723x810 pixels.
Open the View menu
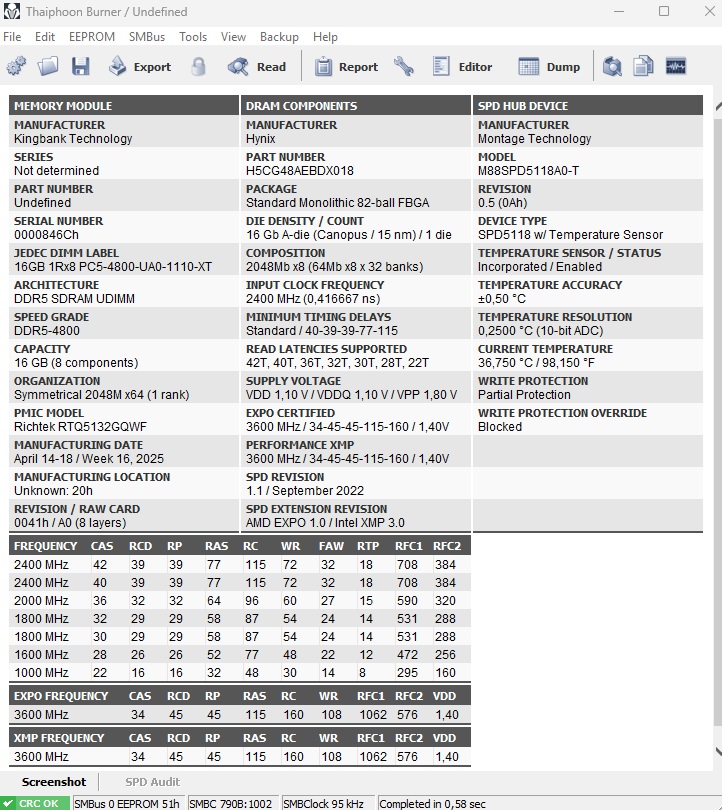click(233, 37)
